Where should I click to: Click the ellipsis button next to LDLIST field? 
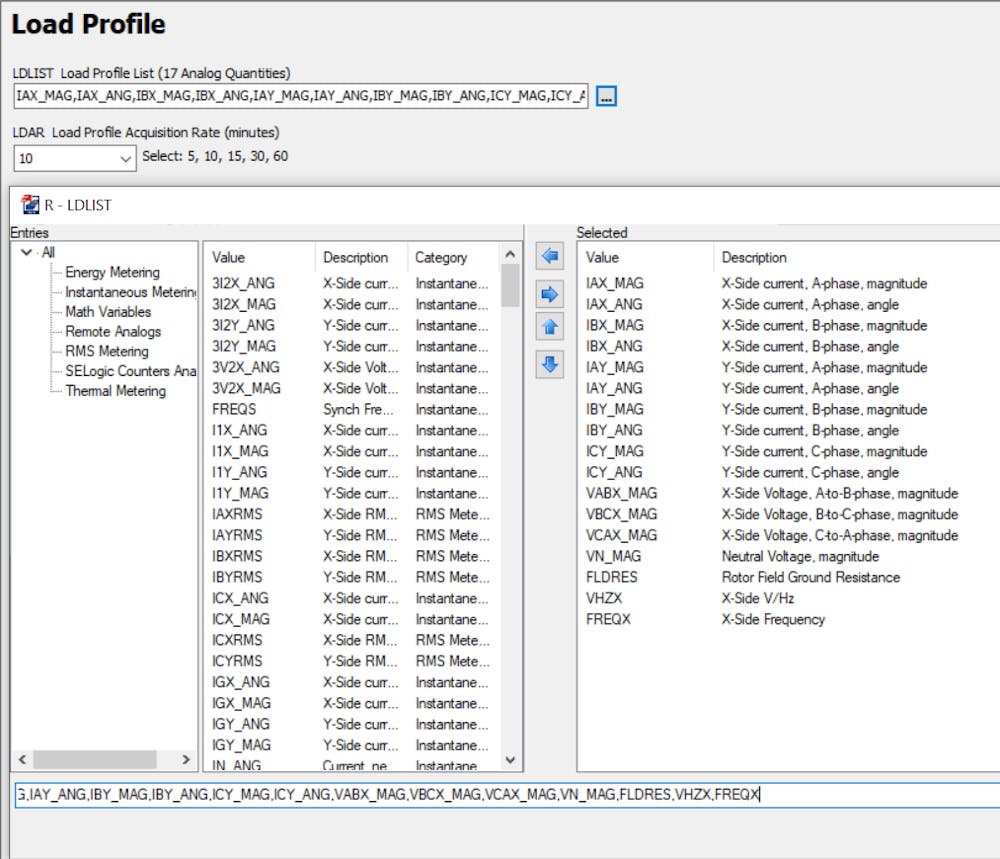tap(606, 96)
